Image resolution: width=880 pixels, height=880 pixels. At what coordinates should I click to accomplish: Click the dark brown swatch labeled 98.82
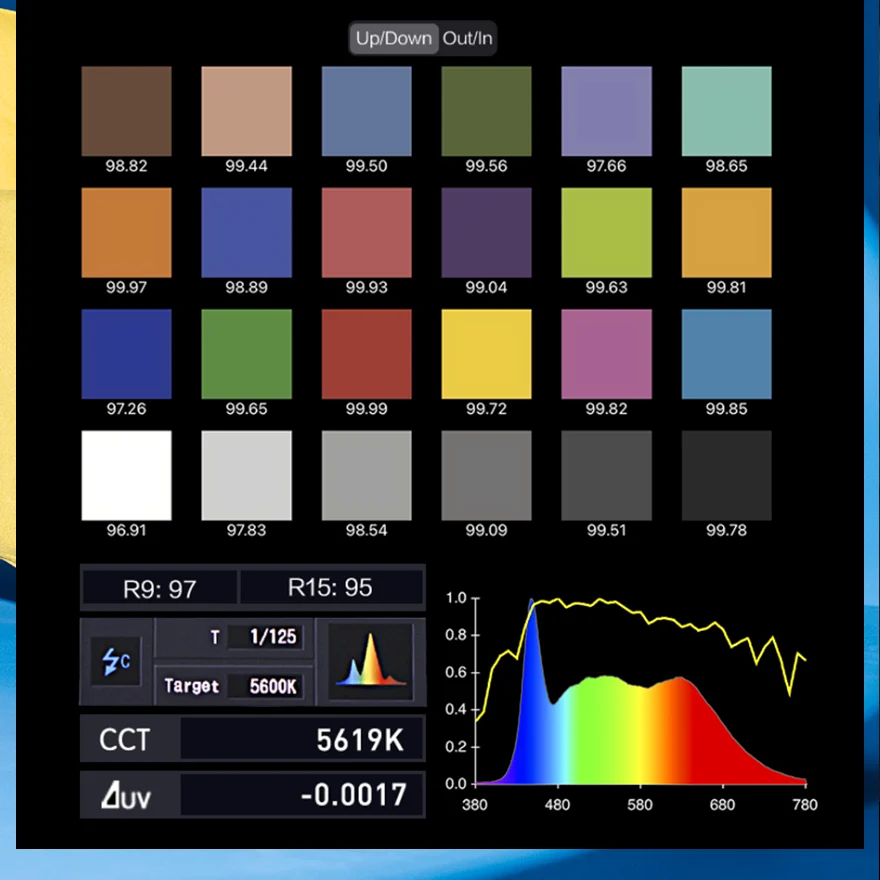pos(126,111)
